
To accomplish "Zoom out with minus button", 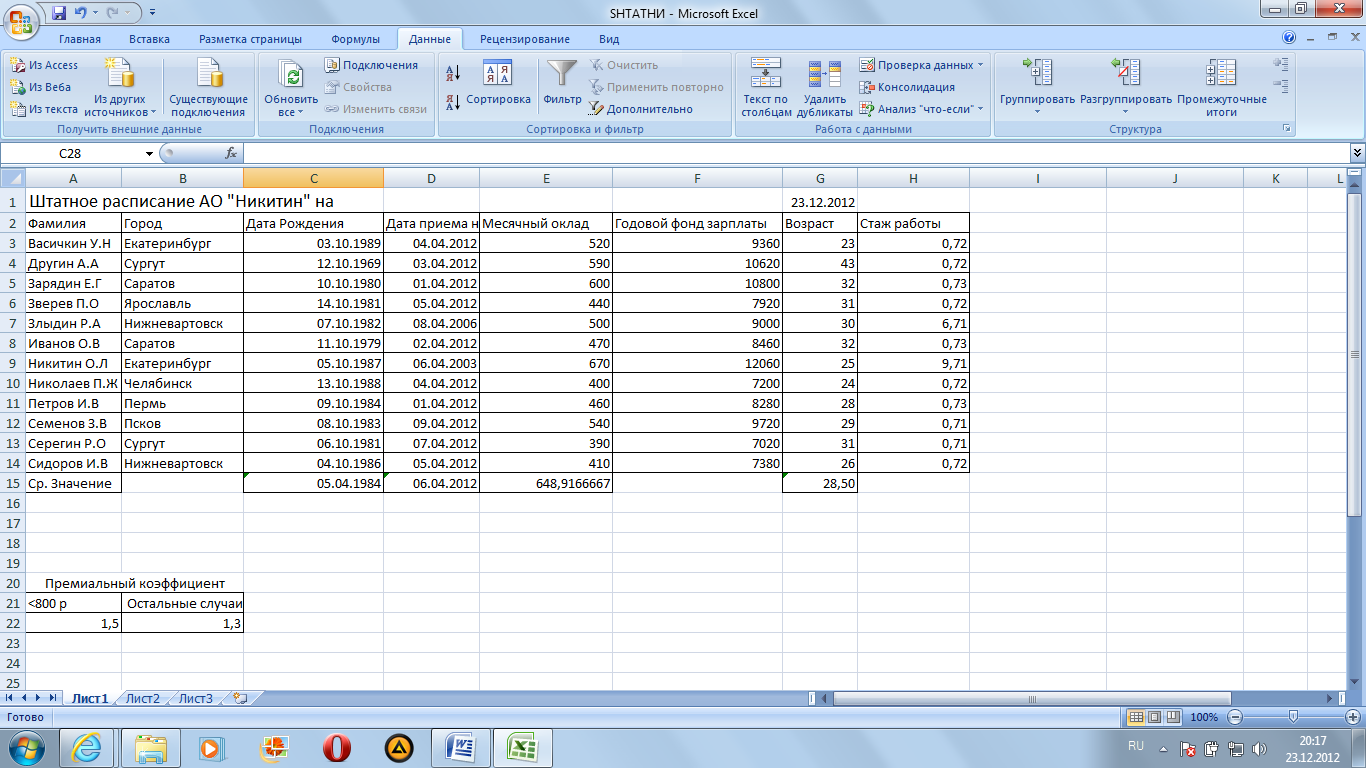I will 1235,717.
